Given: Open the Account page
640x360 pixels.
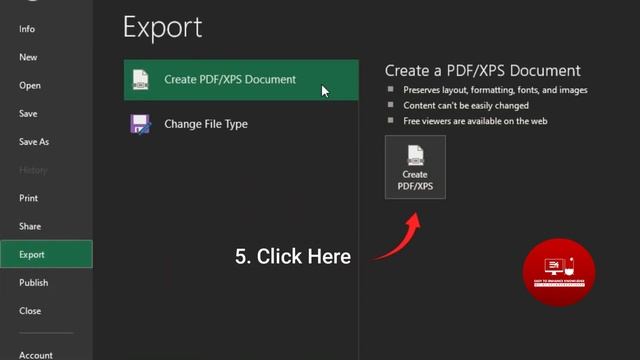Looking at the screenshot, I should point(36,355).
